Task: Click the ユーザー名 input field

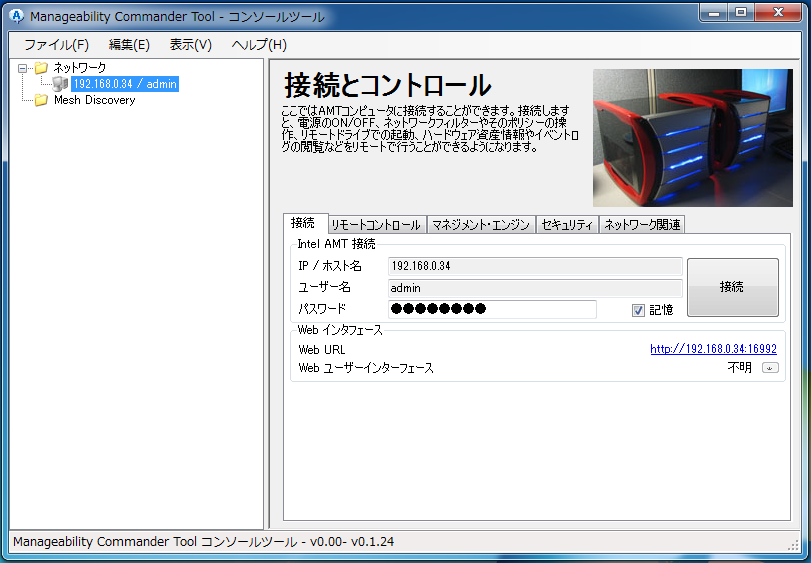Action: tap(535, 288)
